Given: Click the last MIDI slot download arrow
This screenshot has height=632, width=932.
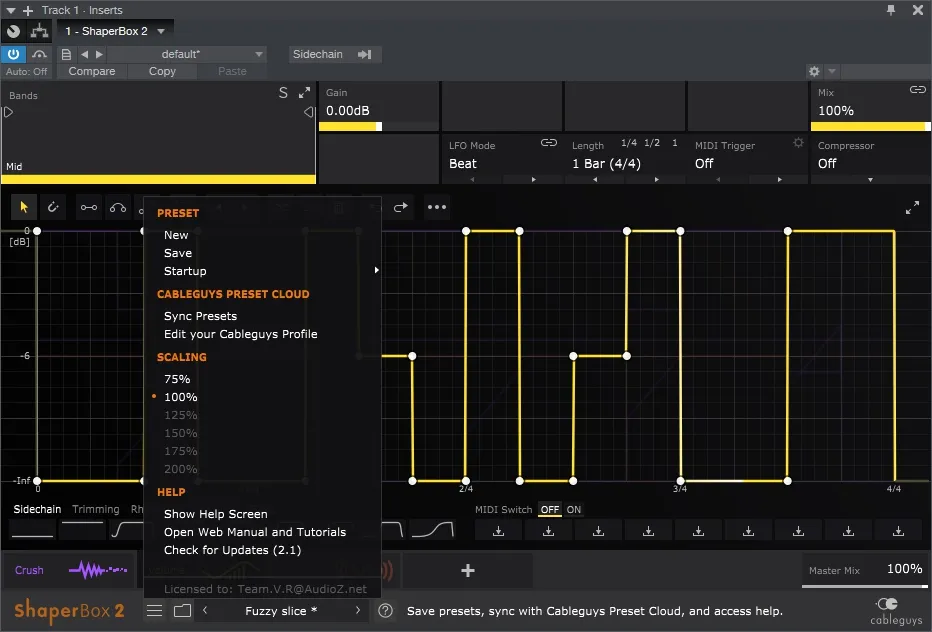Looking at the screenshot, I should 898,531.
